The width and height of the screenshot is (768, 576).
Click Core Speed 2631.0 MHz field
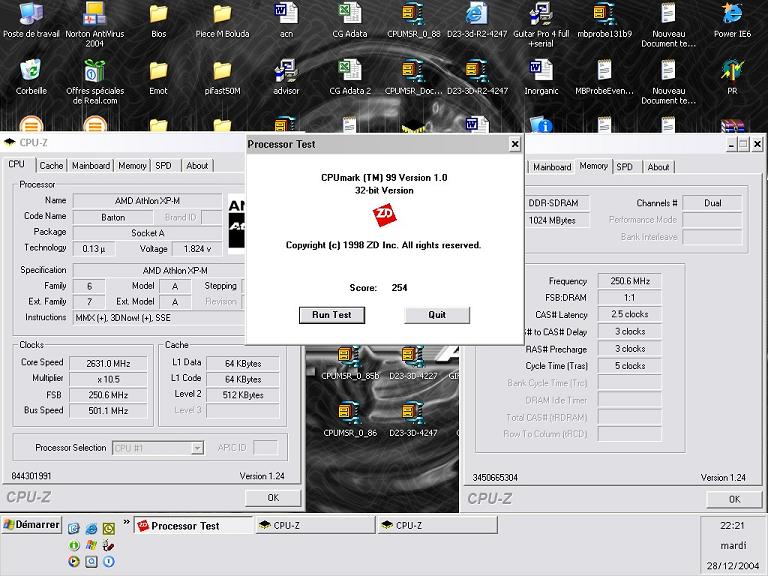(x=108, y=363)
